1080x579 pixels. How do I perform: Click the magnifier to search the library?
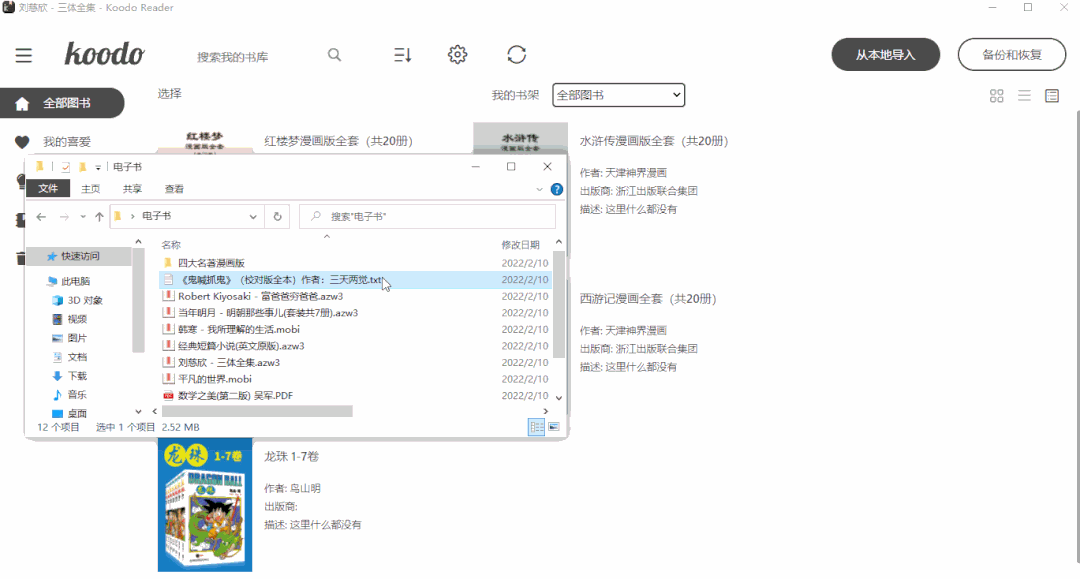[x=335, y=55]
